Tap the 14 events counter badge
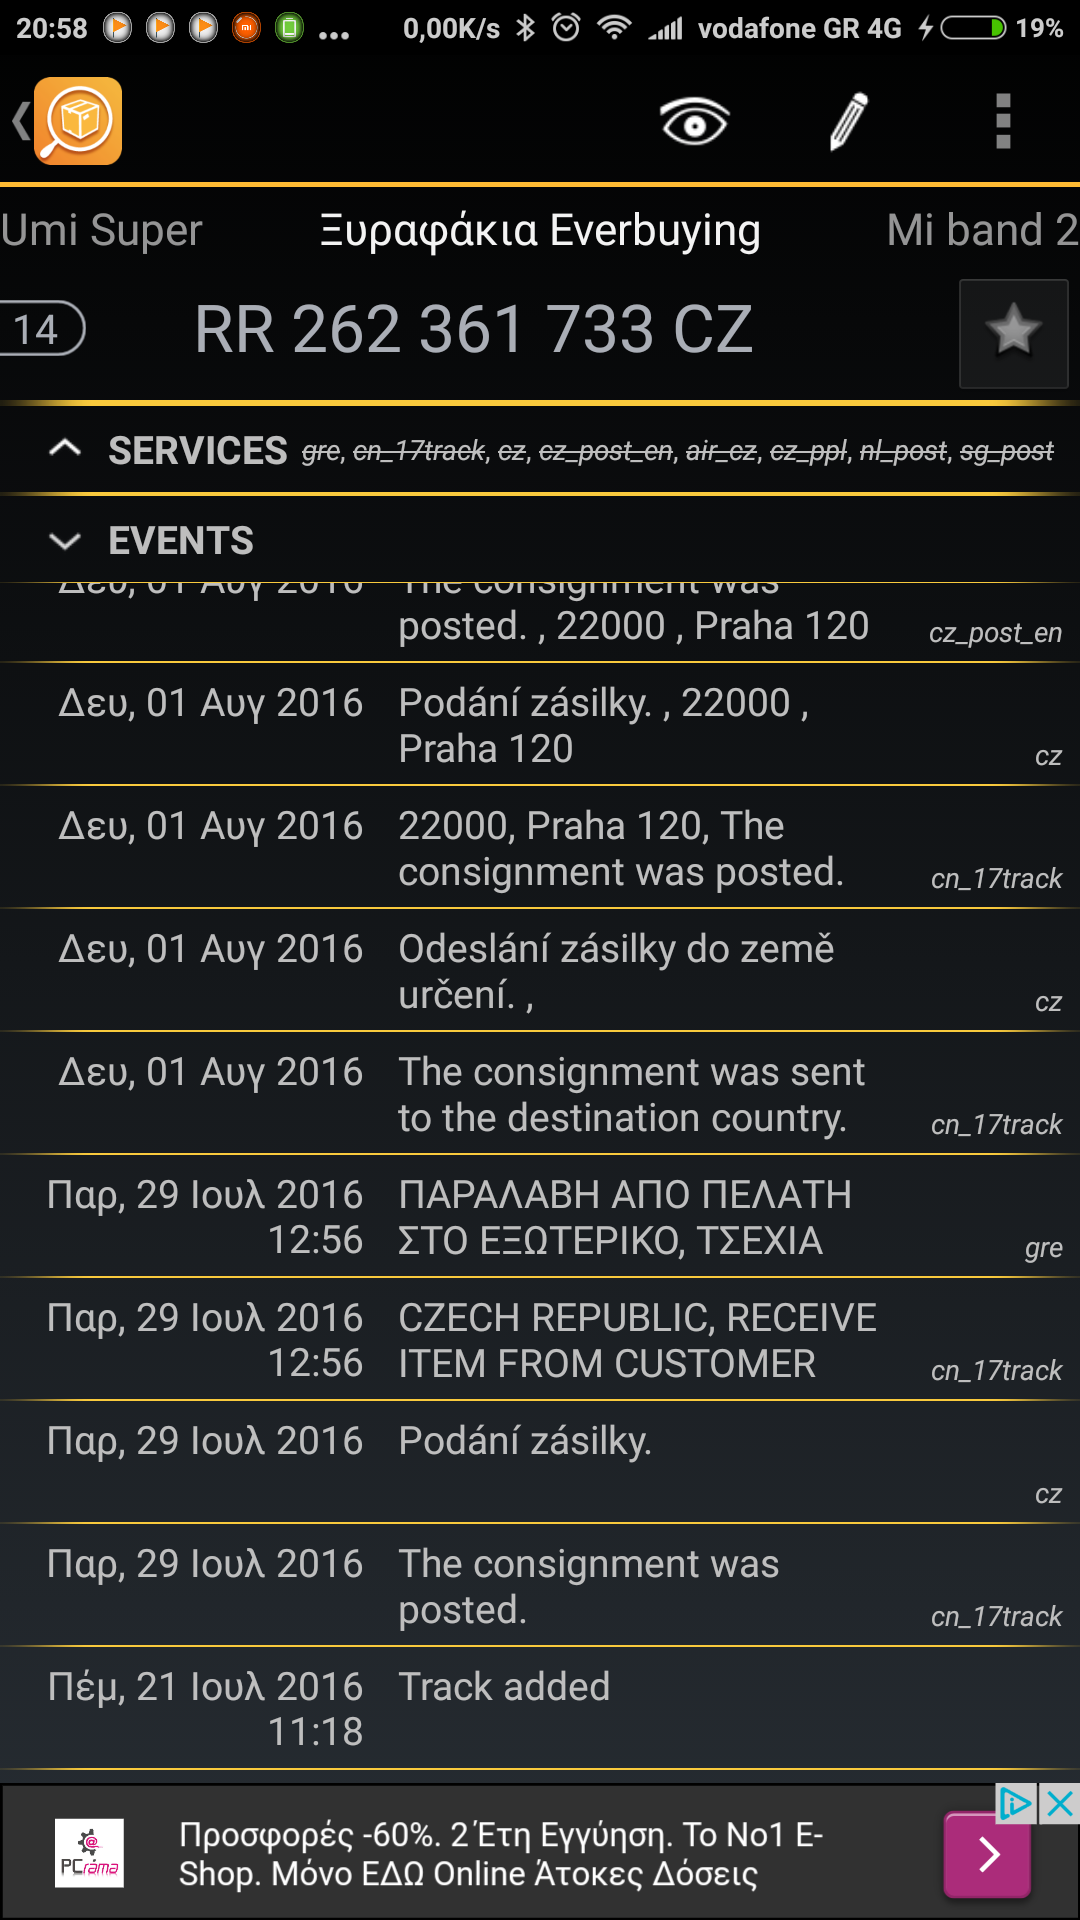This screenshot has width=1080, height=1920. point(38,329)
